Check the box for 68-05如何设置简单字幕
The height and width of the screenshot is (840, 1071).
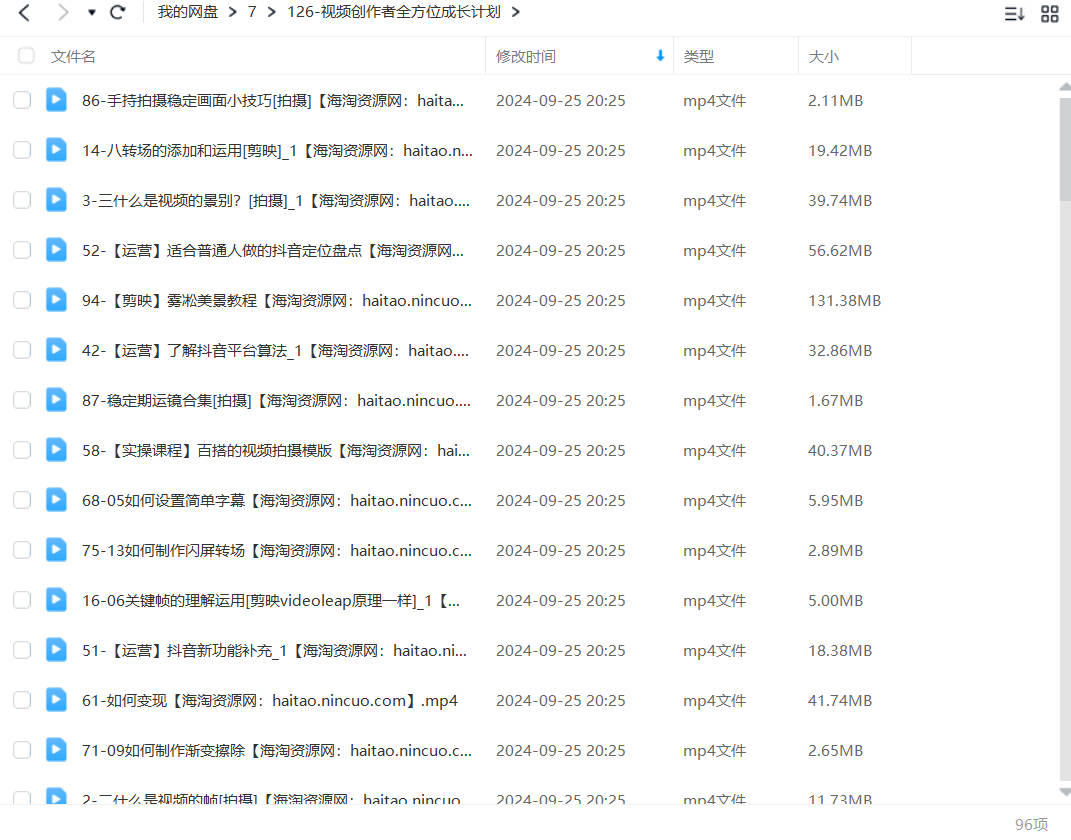(x=22, y=501)
